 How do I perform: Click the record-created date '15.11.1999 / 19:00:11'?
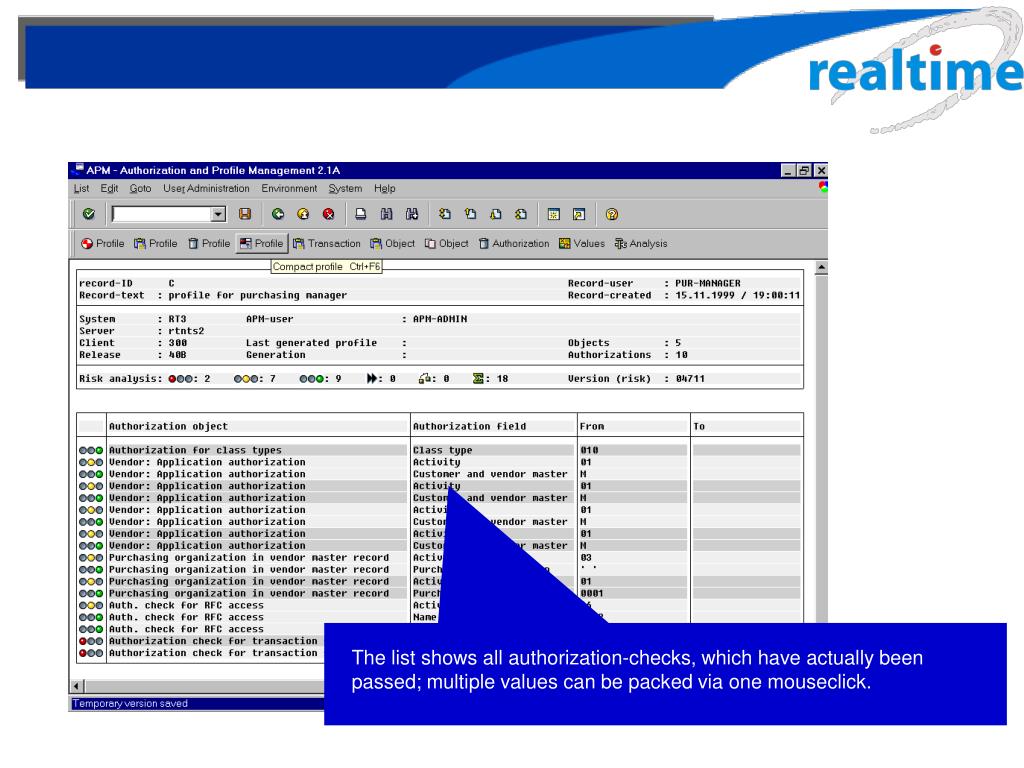(x=737, y=295)
